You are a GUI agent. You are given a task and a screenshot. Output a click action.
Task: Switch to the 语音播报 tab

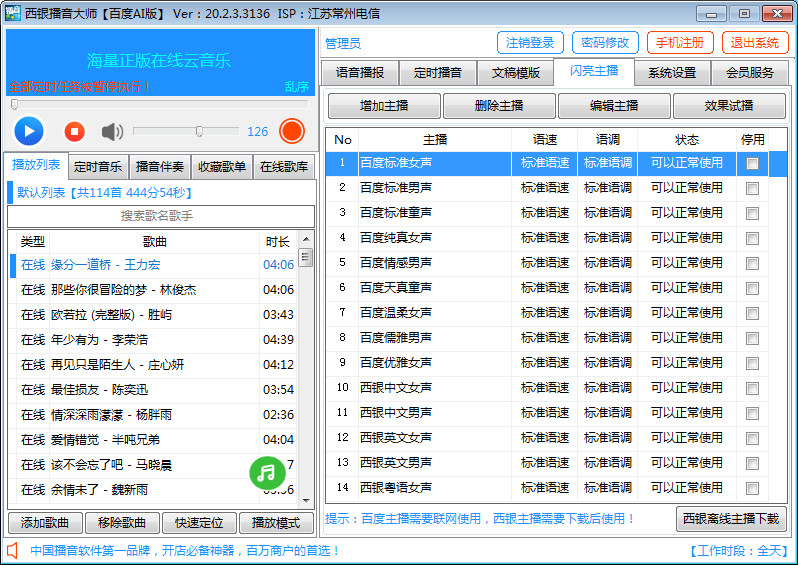360,73
